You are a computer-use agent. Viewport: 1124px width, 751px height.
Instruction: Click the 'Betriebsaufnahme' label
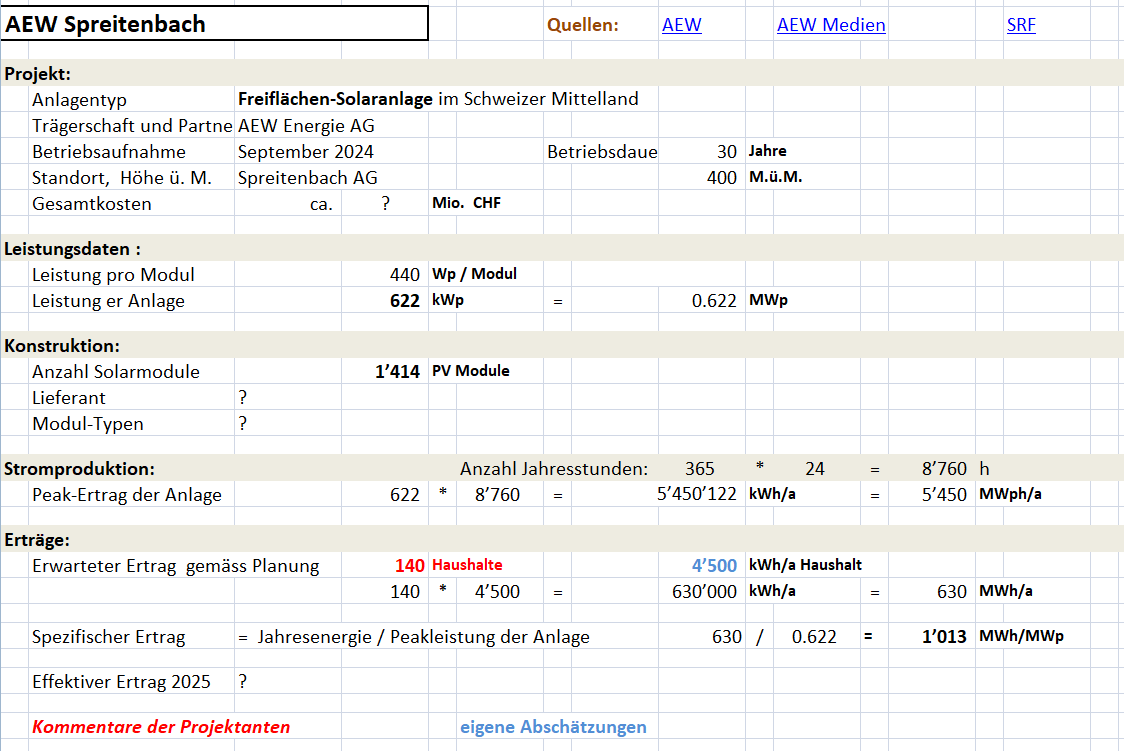click(x=108, y=152)
